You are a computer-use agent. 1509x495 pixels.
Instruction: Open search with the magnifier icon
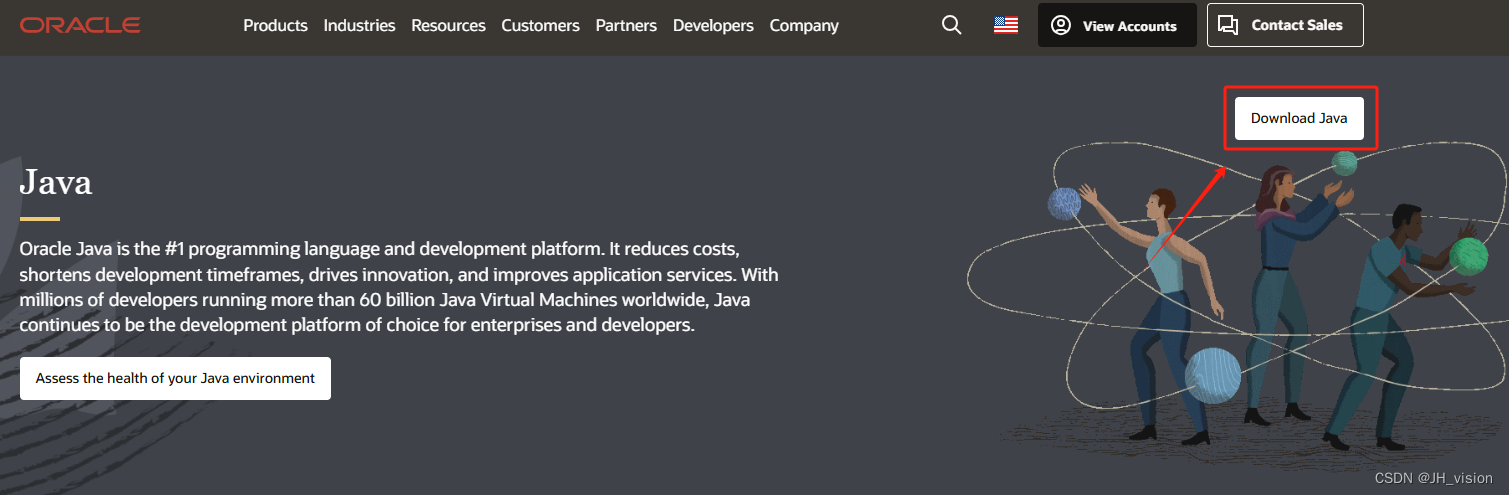click(952, 25)
